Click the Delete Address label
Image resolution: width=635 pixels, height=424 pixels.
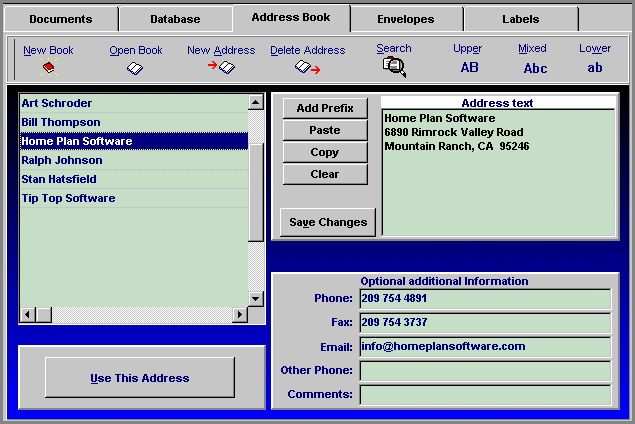[x=308, y=50]
